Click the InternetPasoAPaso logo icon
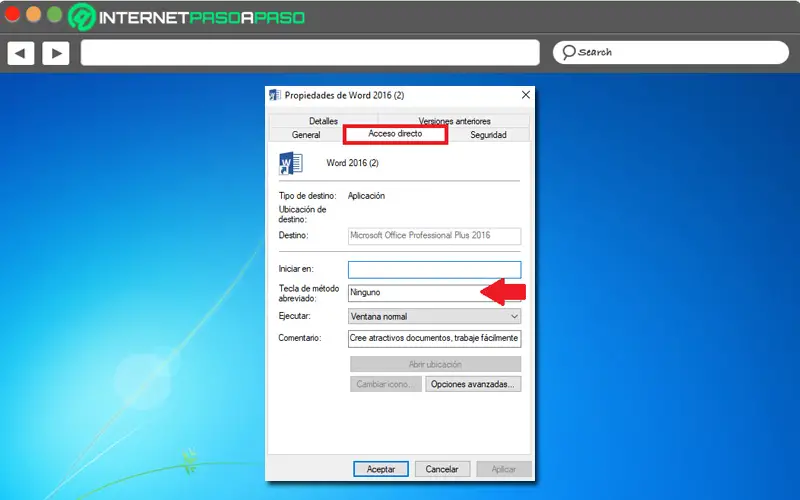800x500 pixels. point(82,17)
